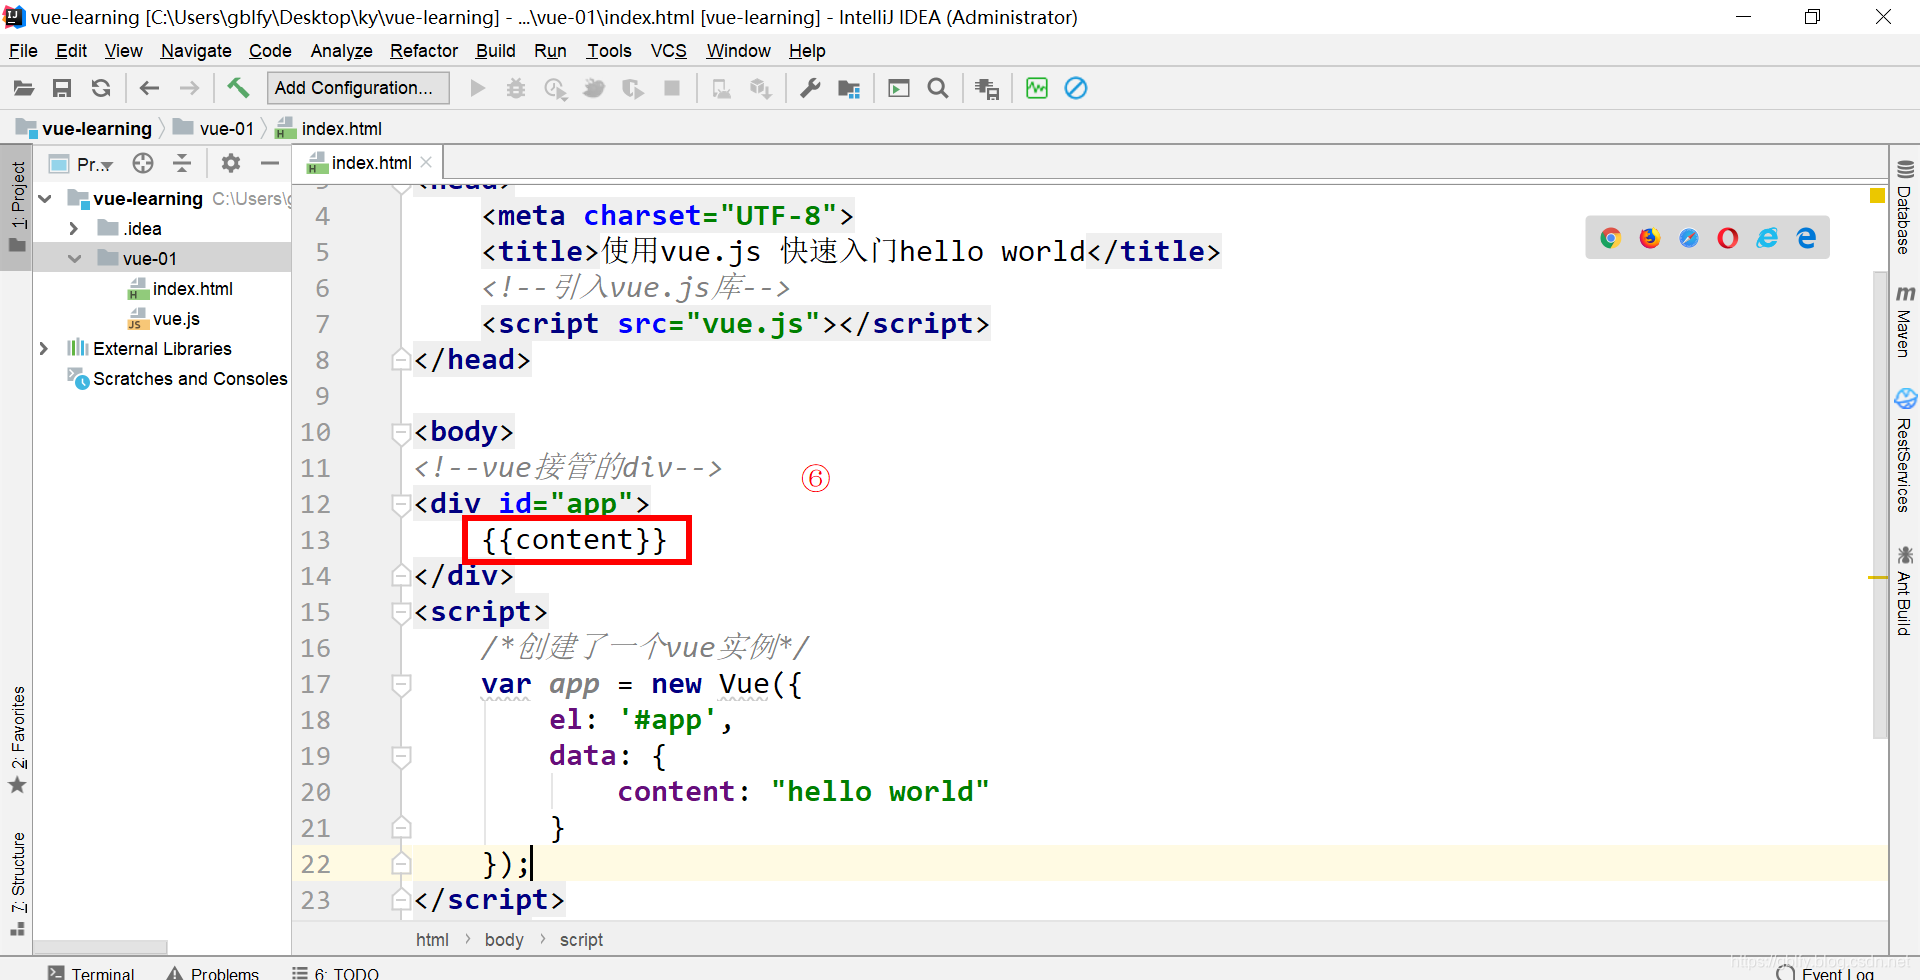This screenshot has width=1920, height=980.
Task: Expand the .idea folder
Action: pyautogui.click(x=74, y=229)
